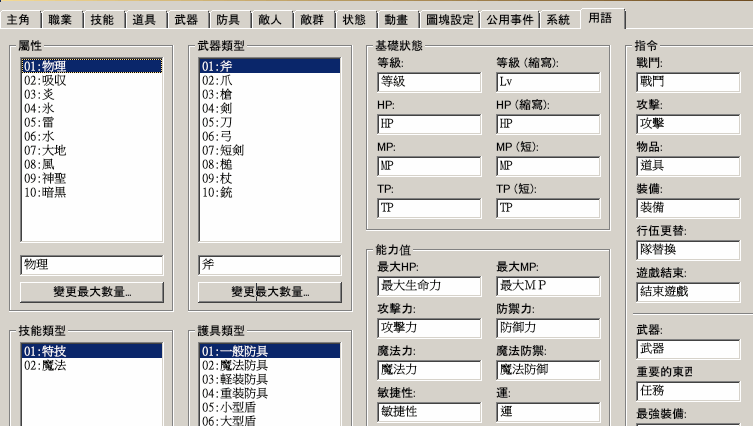Click 變更最大數量 button under 武器類型 list

point(270,292)
